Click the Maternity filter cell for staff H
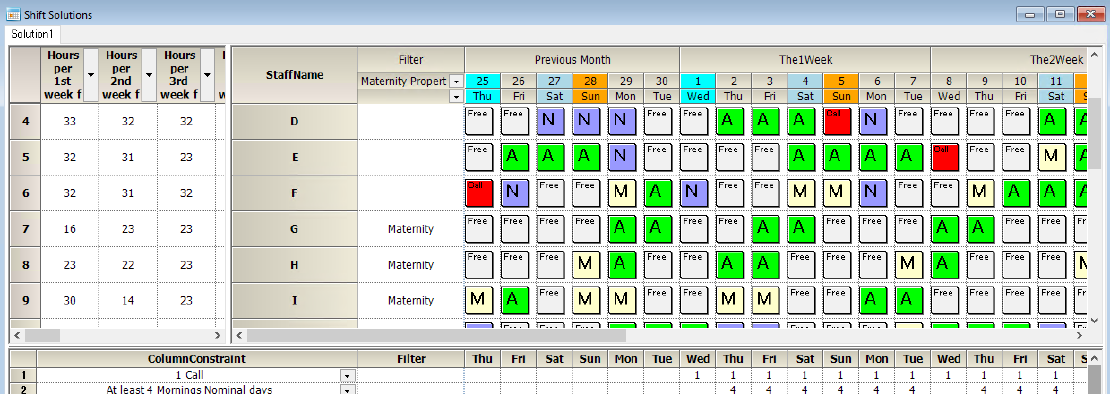This screenshot has height=394, width=1110. [x=411, y=265]
